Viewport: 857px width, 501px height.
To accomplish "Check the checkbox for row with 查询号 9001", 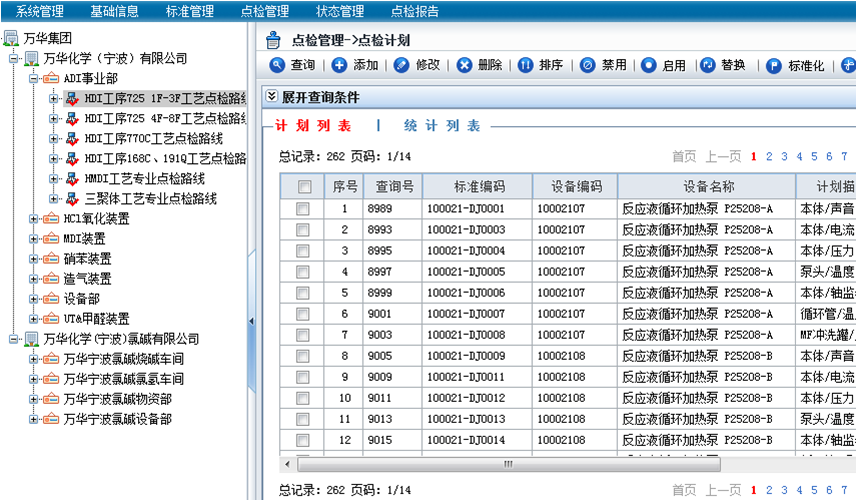I will [303, 314].
